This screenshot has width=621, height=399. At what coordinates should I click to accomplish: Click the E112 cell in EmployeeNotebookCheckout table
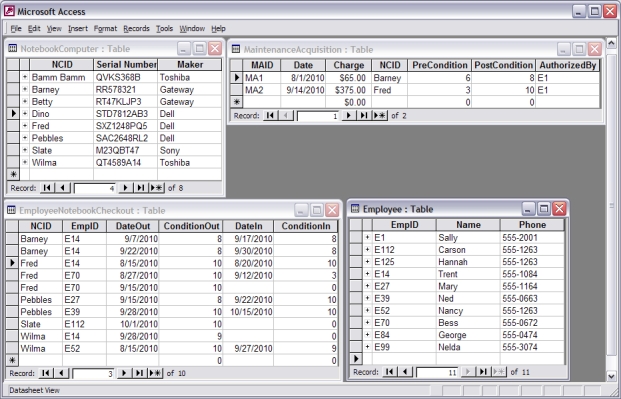[x=84, y=324]
